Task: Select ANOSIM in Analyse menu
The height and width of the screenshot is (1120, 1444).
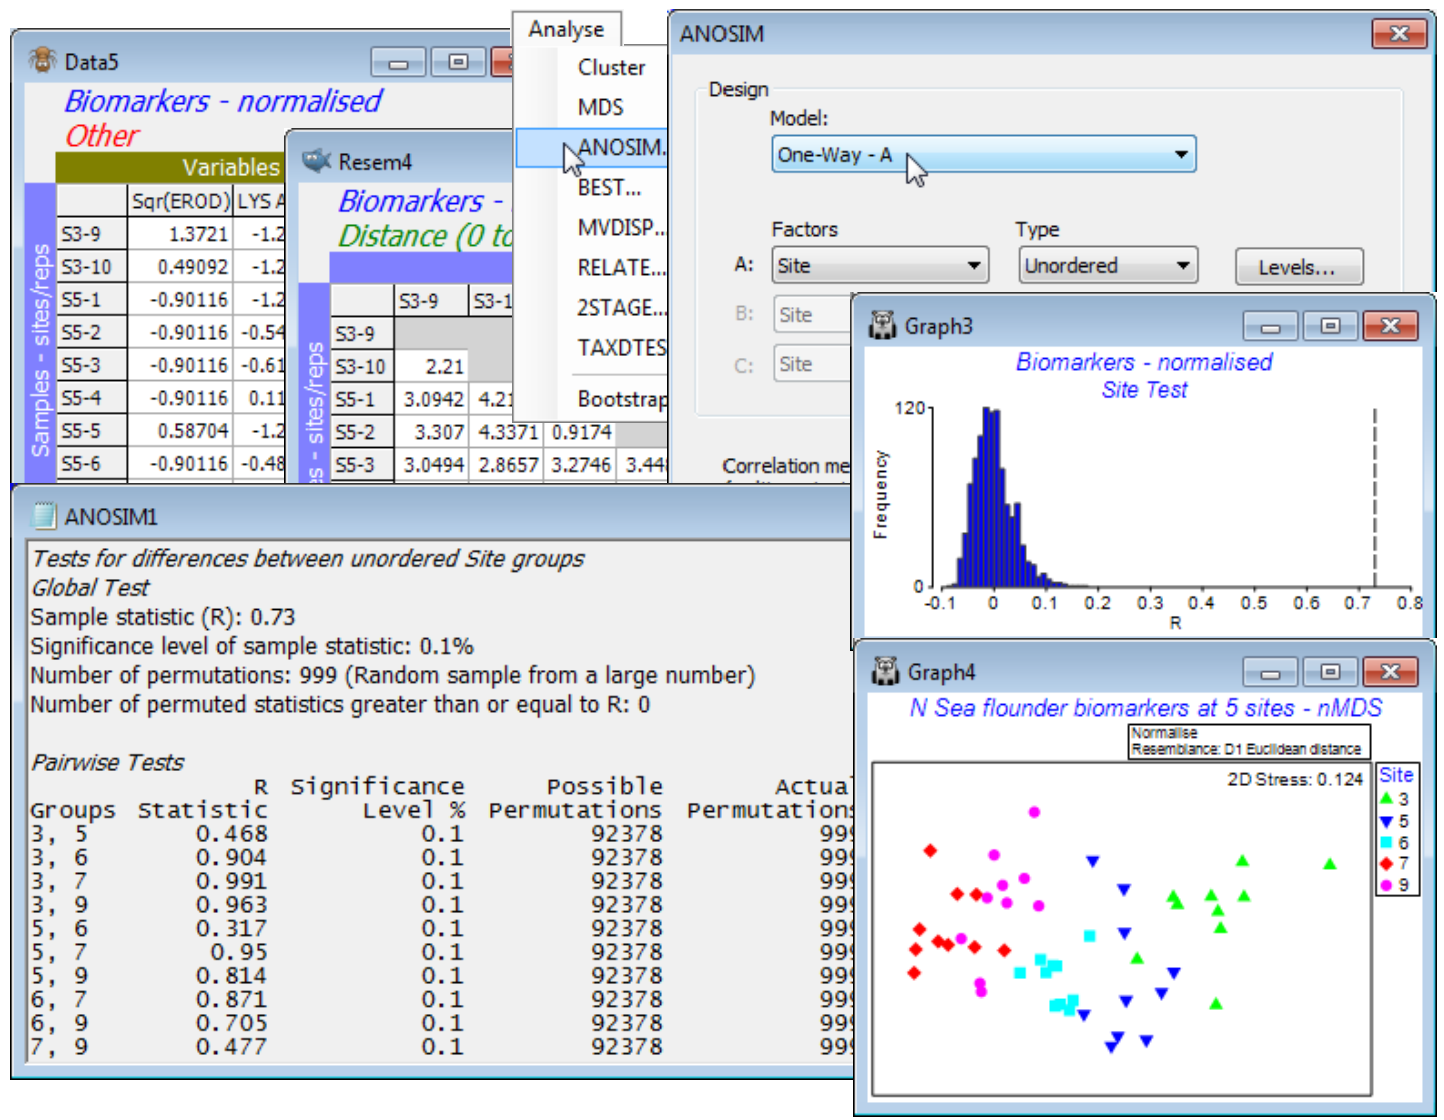Action: click(x=592, y=148)
